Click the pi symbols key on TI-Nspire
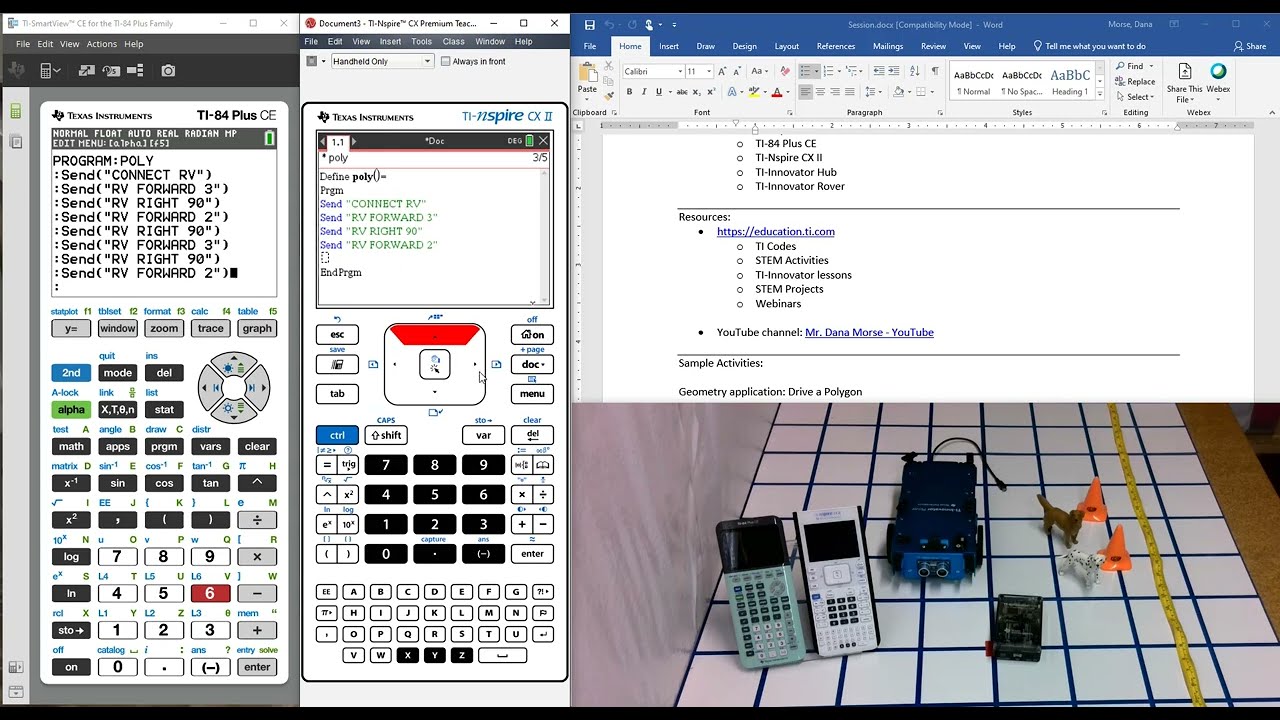Image resolution: width=1280 pixels, height=720 pixels. point(326,613)
